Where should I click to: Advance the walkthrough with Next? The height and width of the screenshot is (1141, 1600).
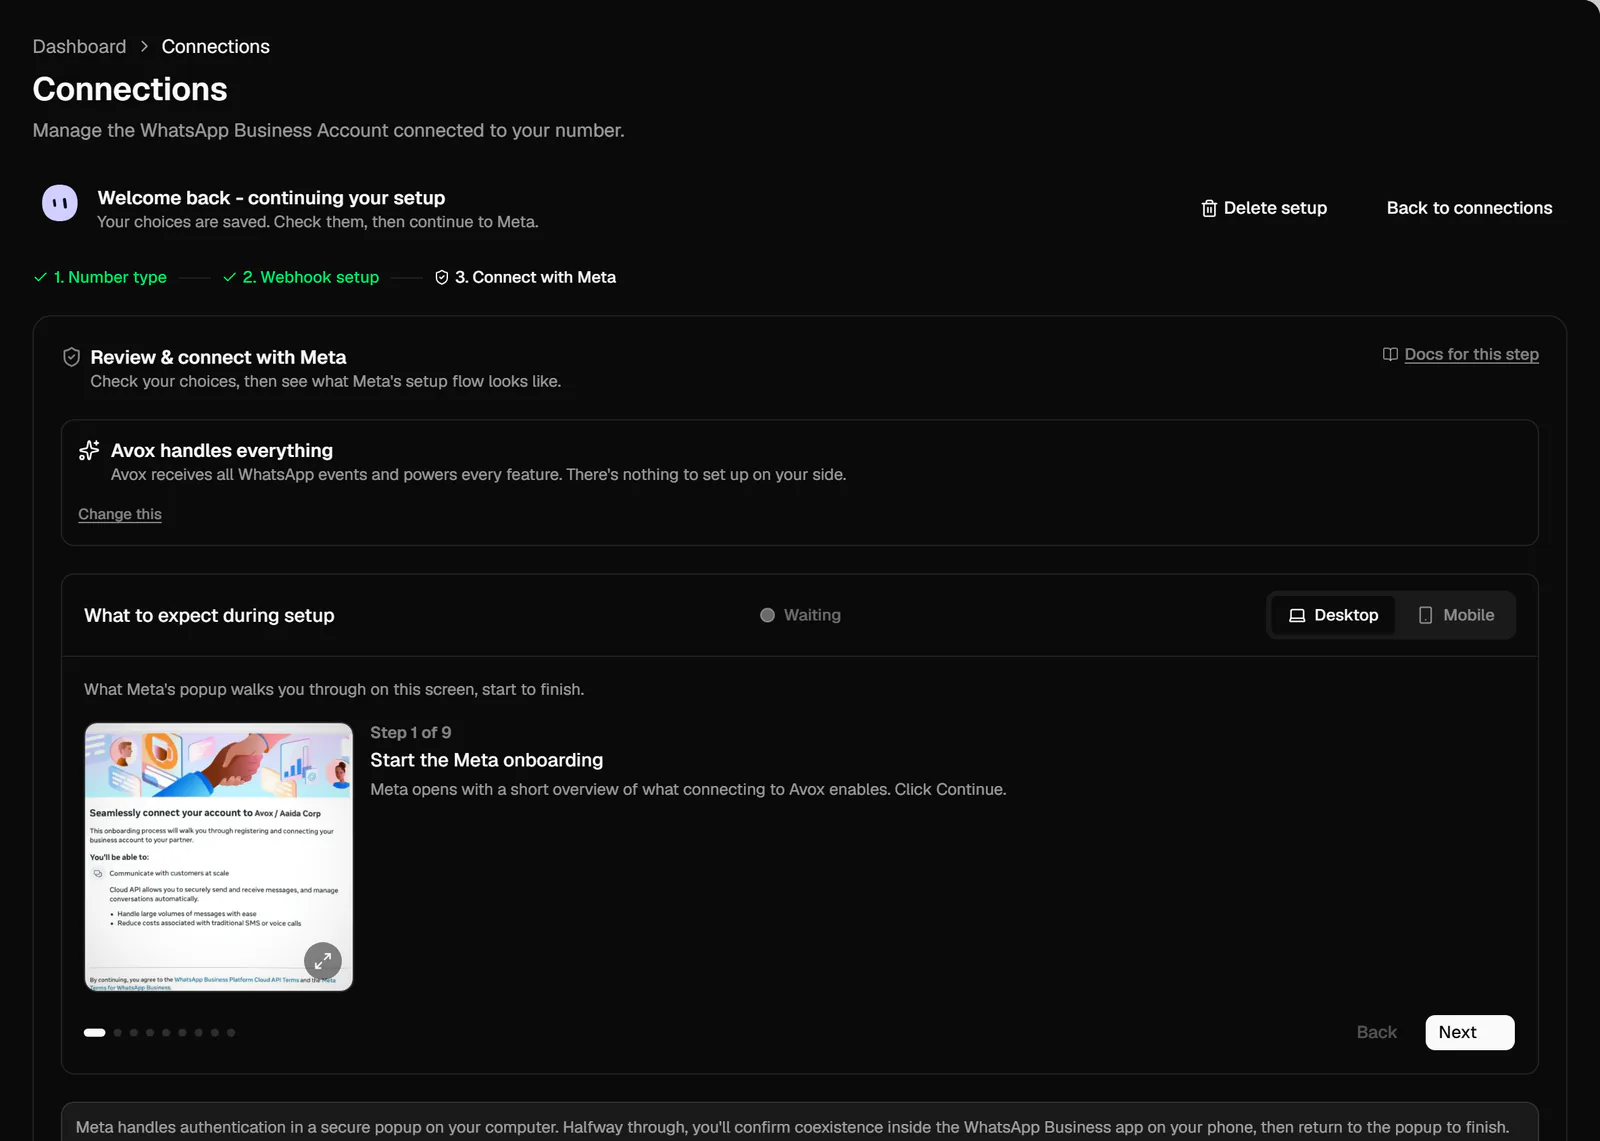coord(1469,1032)
